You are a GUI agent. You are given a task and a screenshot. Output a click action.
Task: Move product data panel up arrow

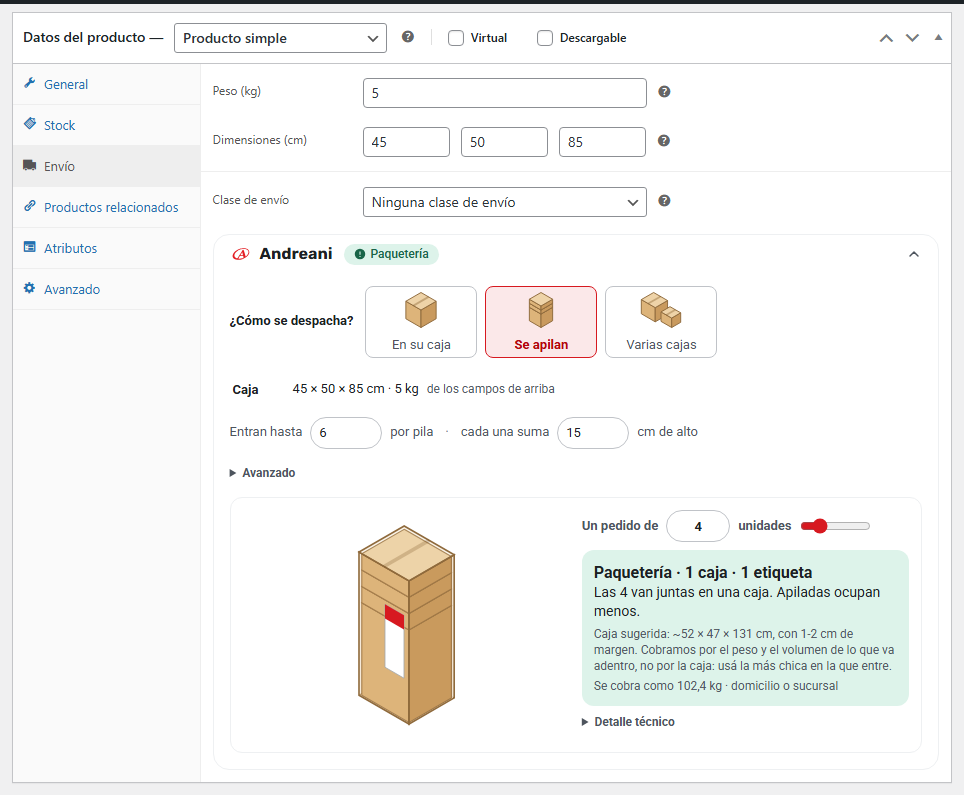point(886,38)
